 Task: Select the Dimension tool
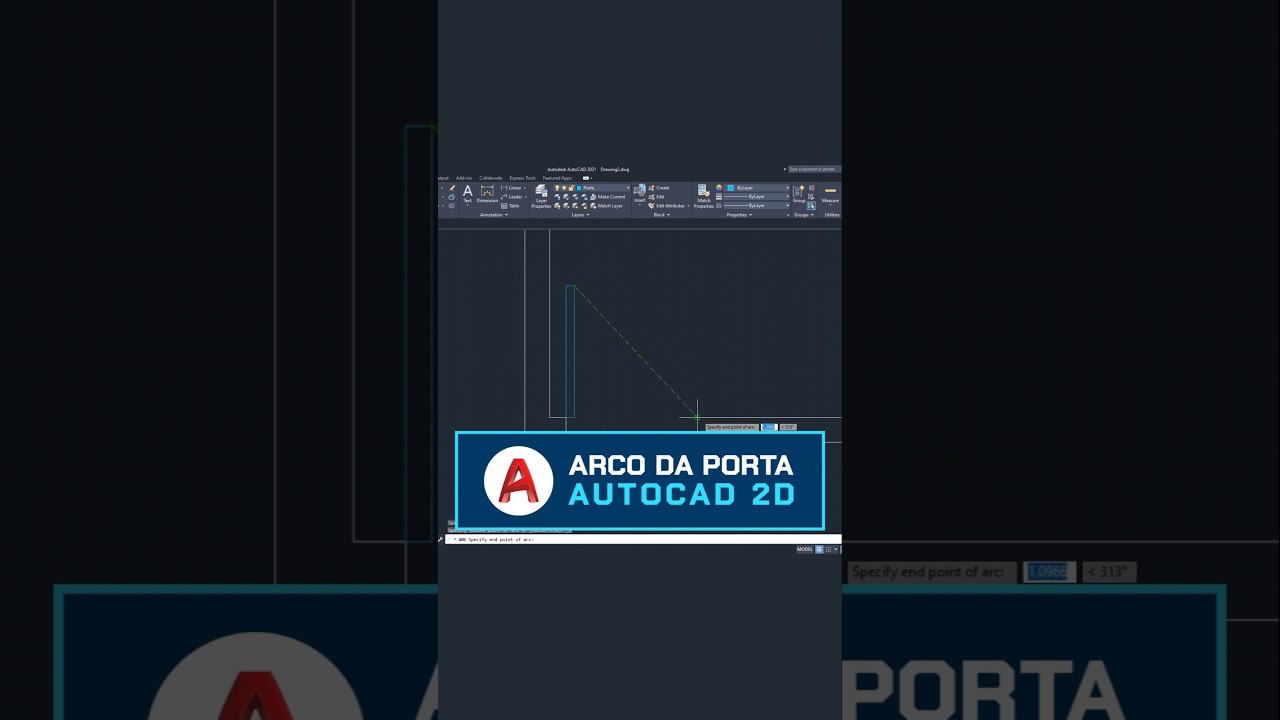click(x=487, y=194)
